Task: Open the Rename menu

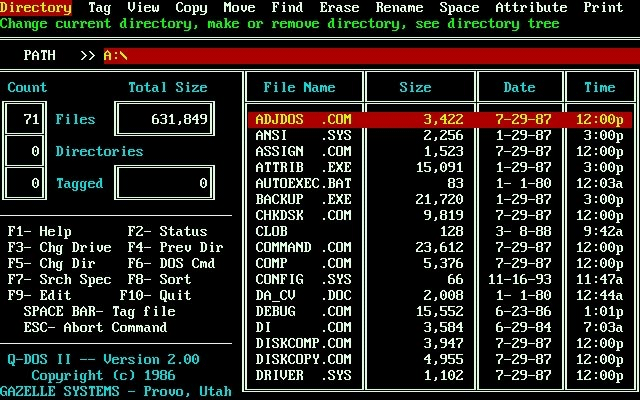Action: tap(399, 7)
